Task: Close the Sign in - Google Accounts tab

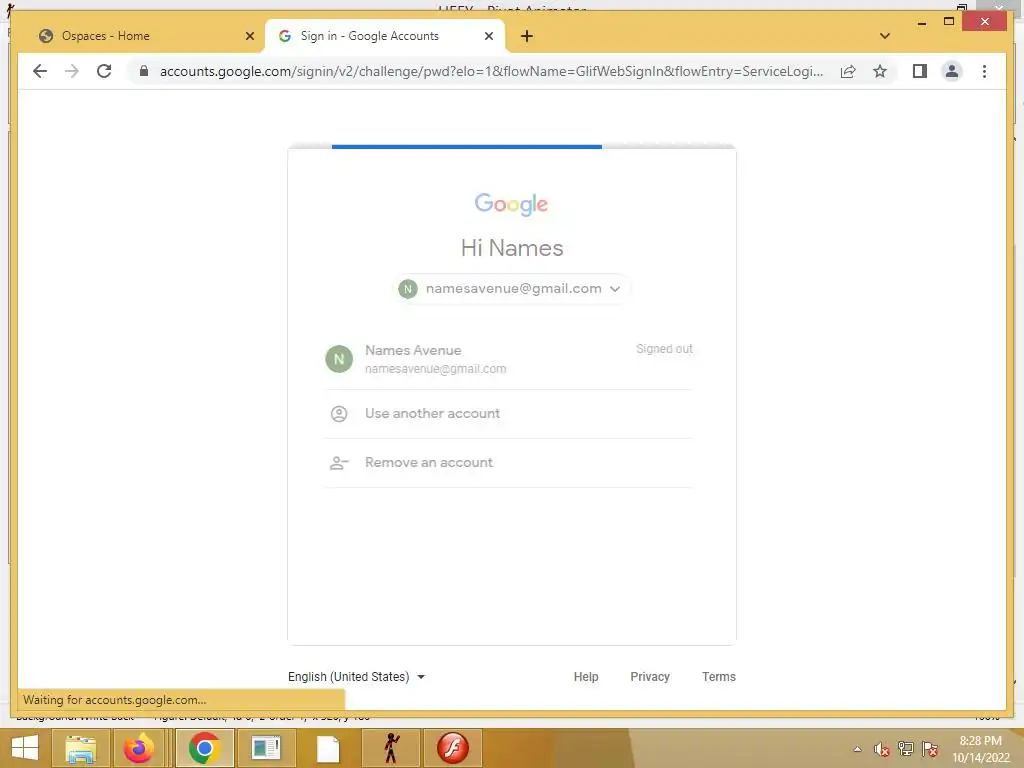Action: tap(488, 36)
